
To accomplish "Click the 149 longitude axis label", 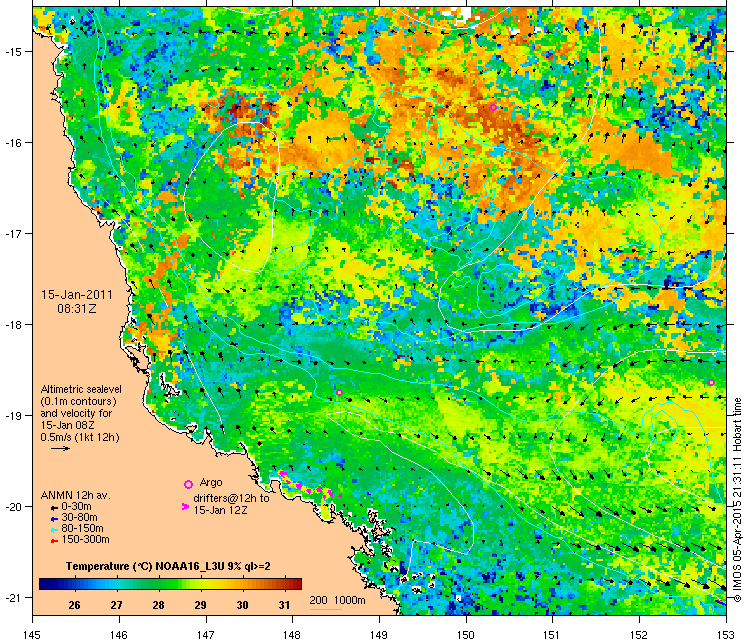I will (x=379, y=634).
